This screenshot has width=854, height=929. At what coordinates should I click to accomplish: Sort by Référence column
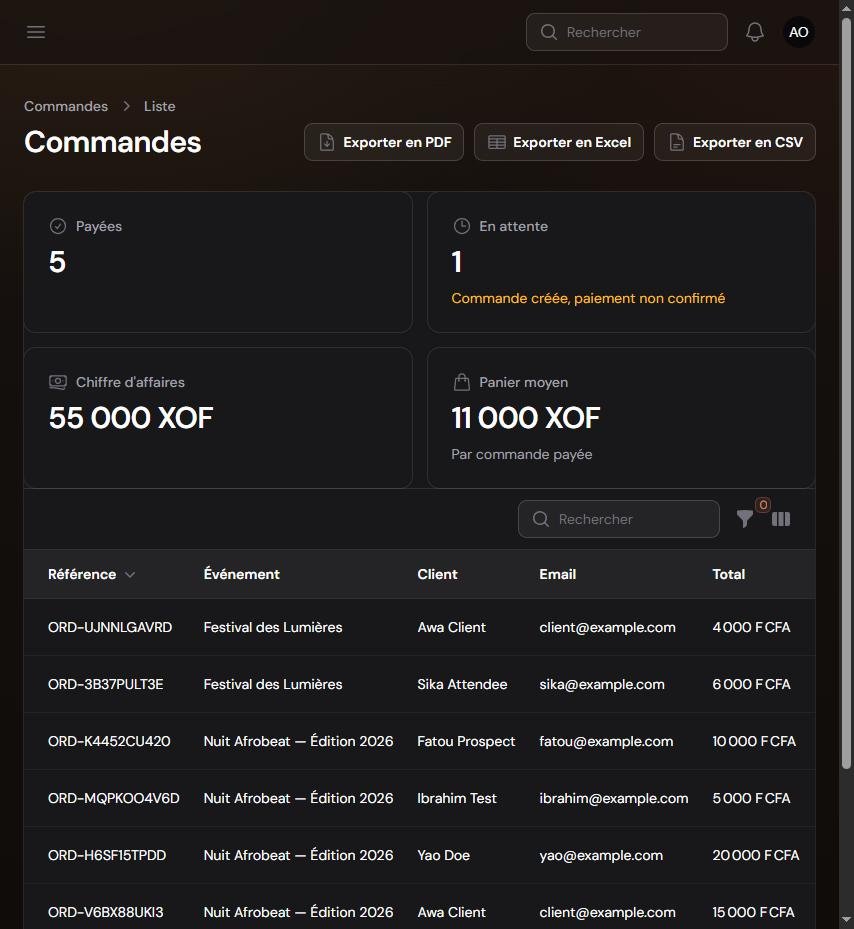pyautogui.click(x=91, y=574)
